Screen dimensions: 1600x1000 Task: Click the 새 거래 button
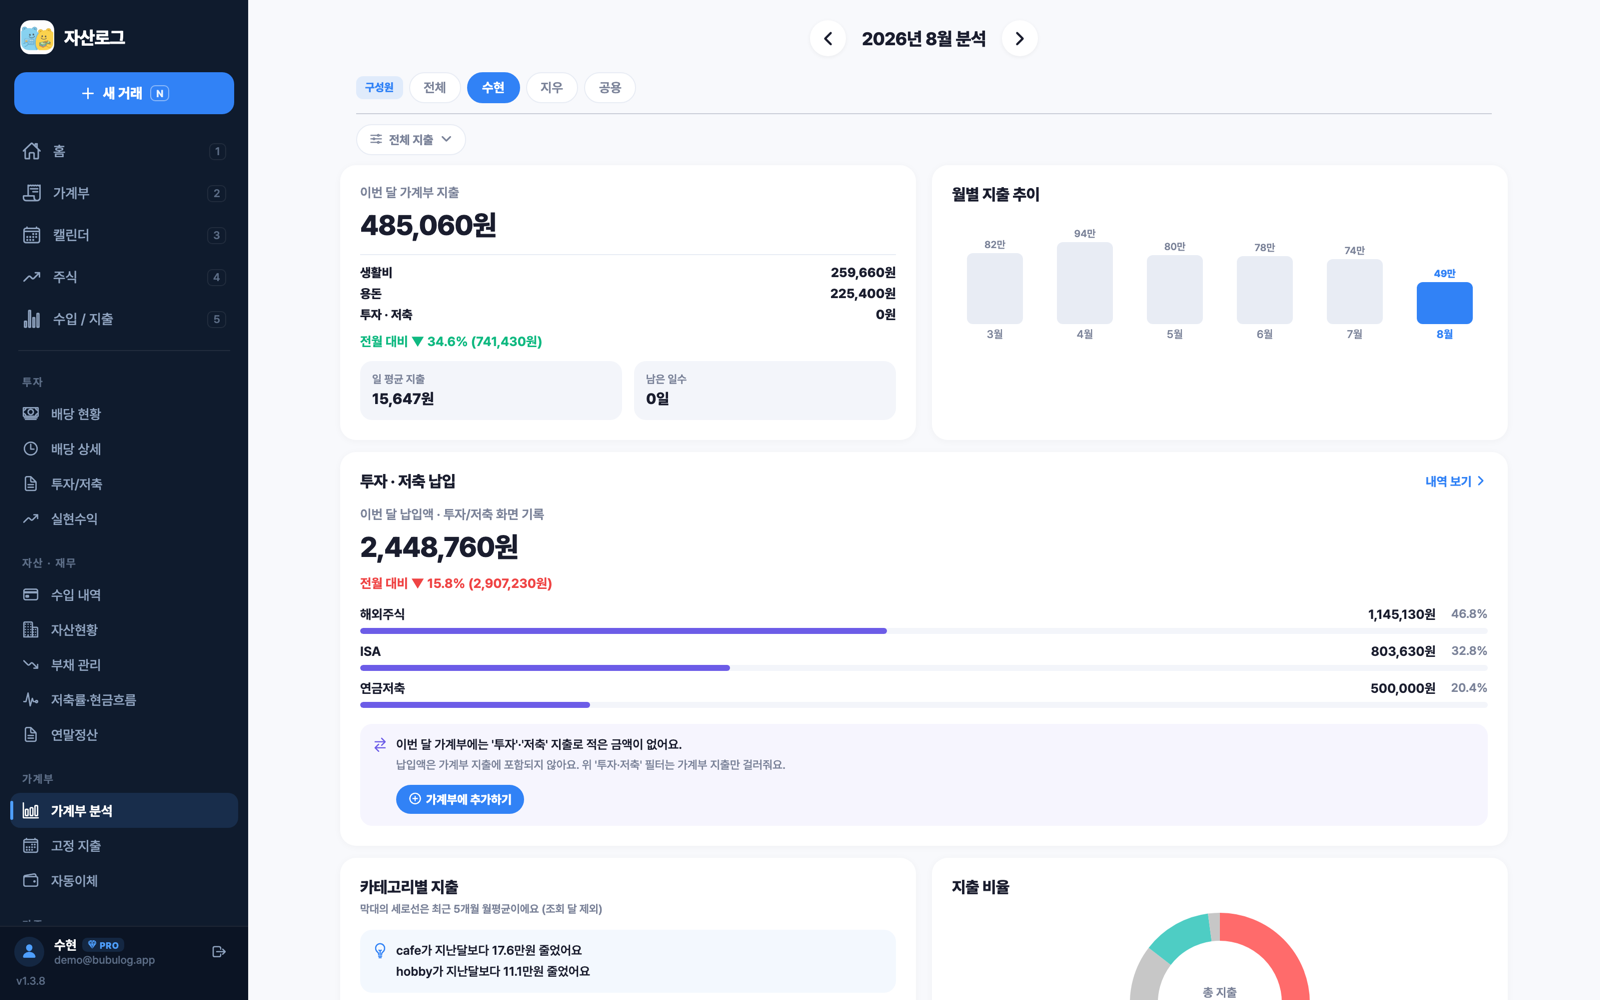click(124, 93)
